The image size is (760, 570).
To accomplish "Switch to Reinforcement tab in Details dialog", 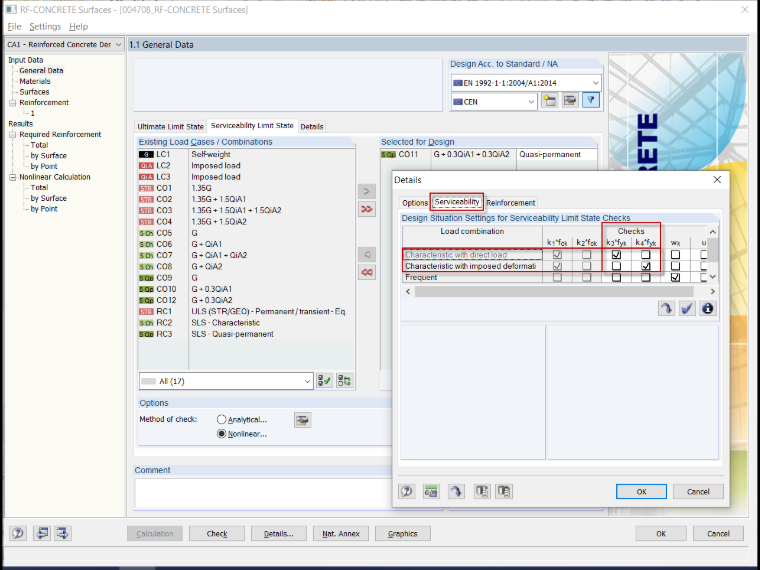I will click(511, 203).
